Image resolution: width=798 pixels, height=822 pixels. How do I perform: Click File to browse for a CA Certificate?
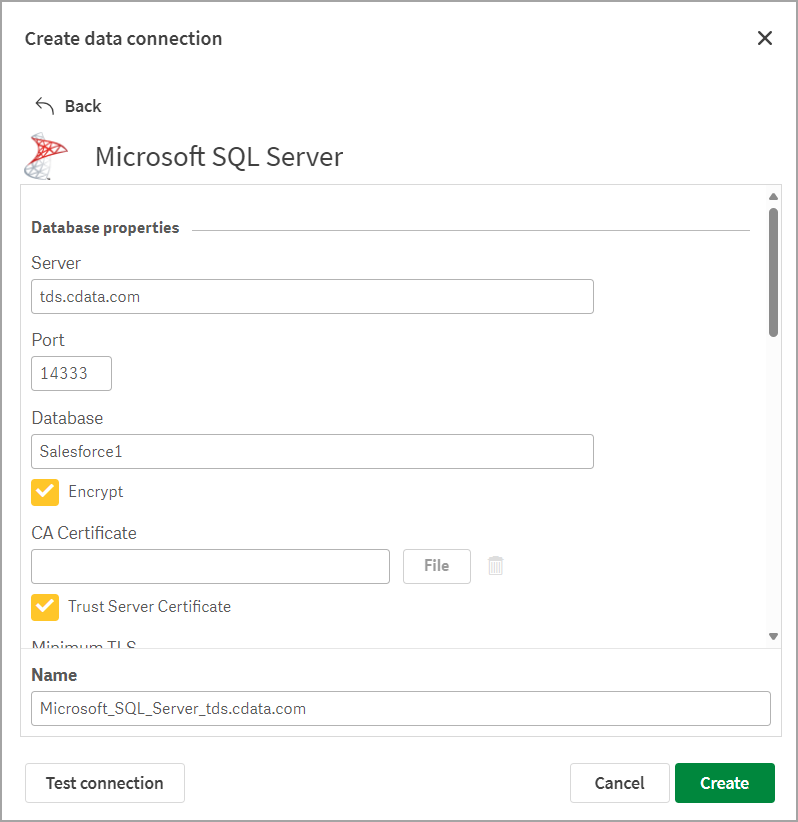(x=436, y=566)
